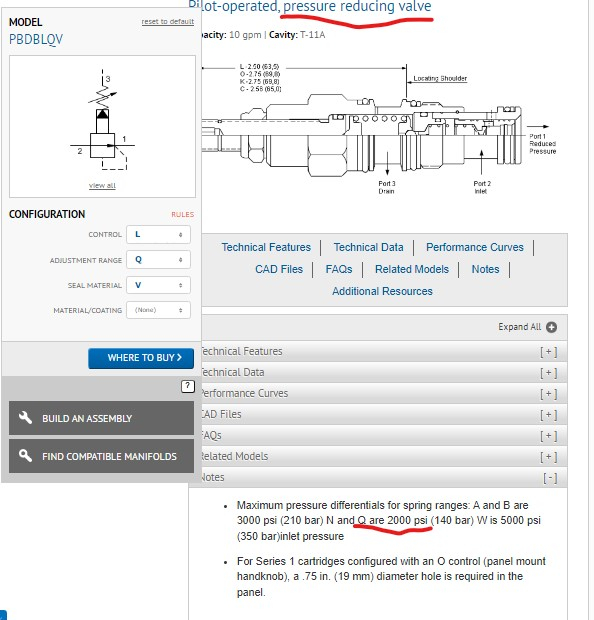This screenshot has height=620, width=594.
Task: Click the wrench icon on Build an Assembly
Action: 25,418
